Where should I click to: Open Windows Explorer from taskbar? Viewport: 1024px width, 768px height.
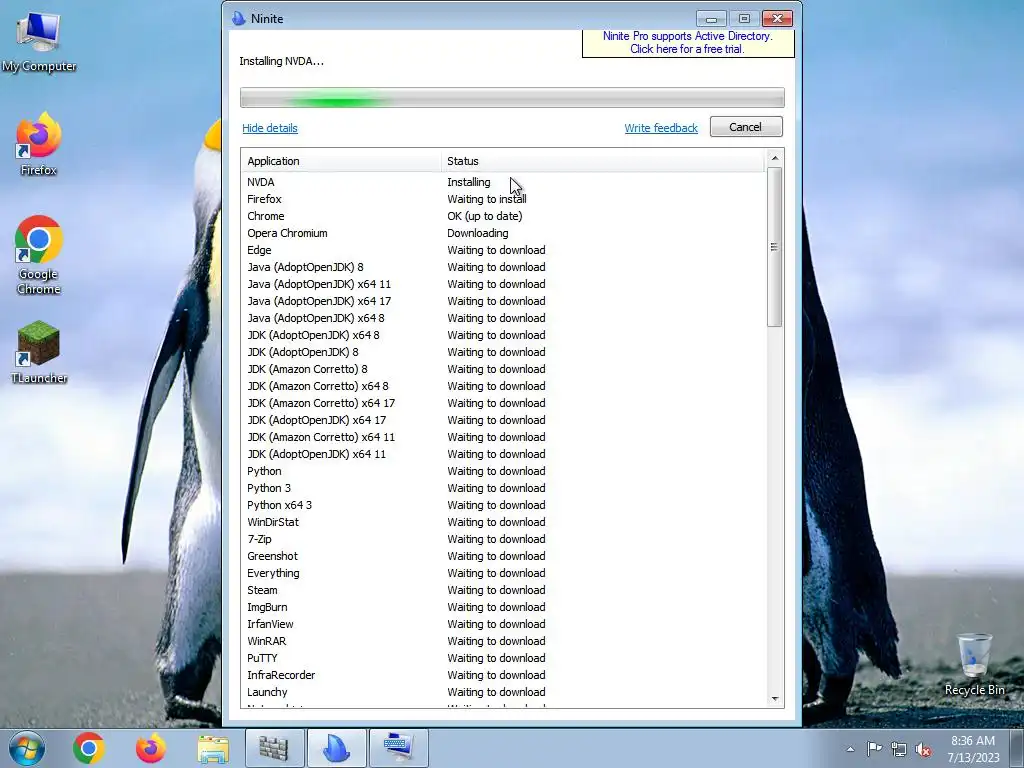(x=213, y=748)
